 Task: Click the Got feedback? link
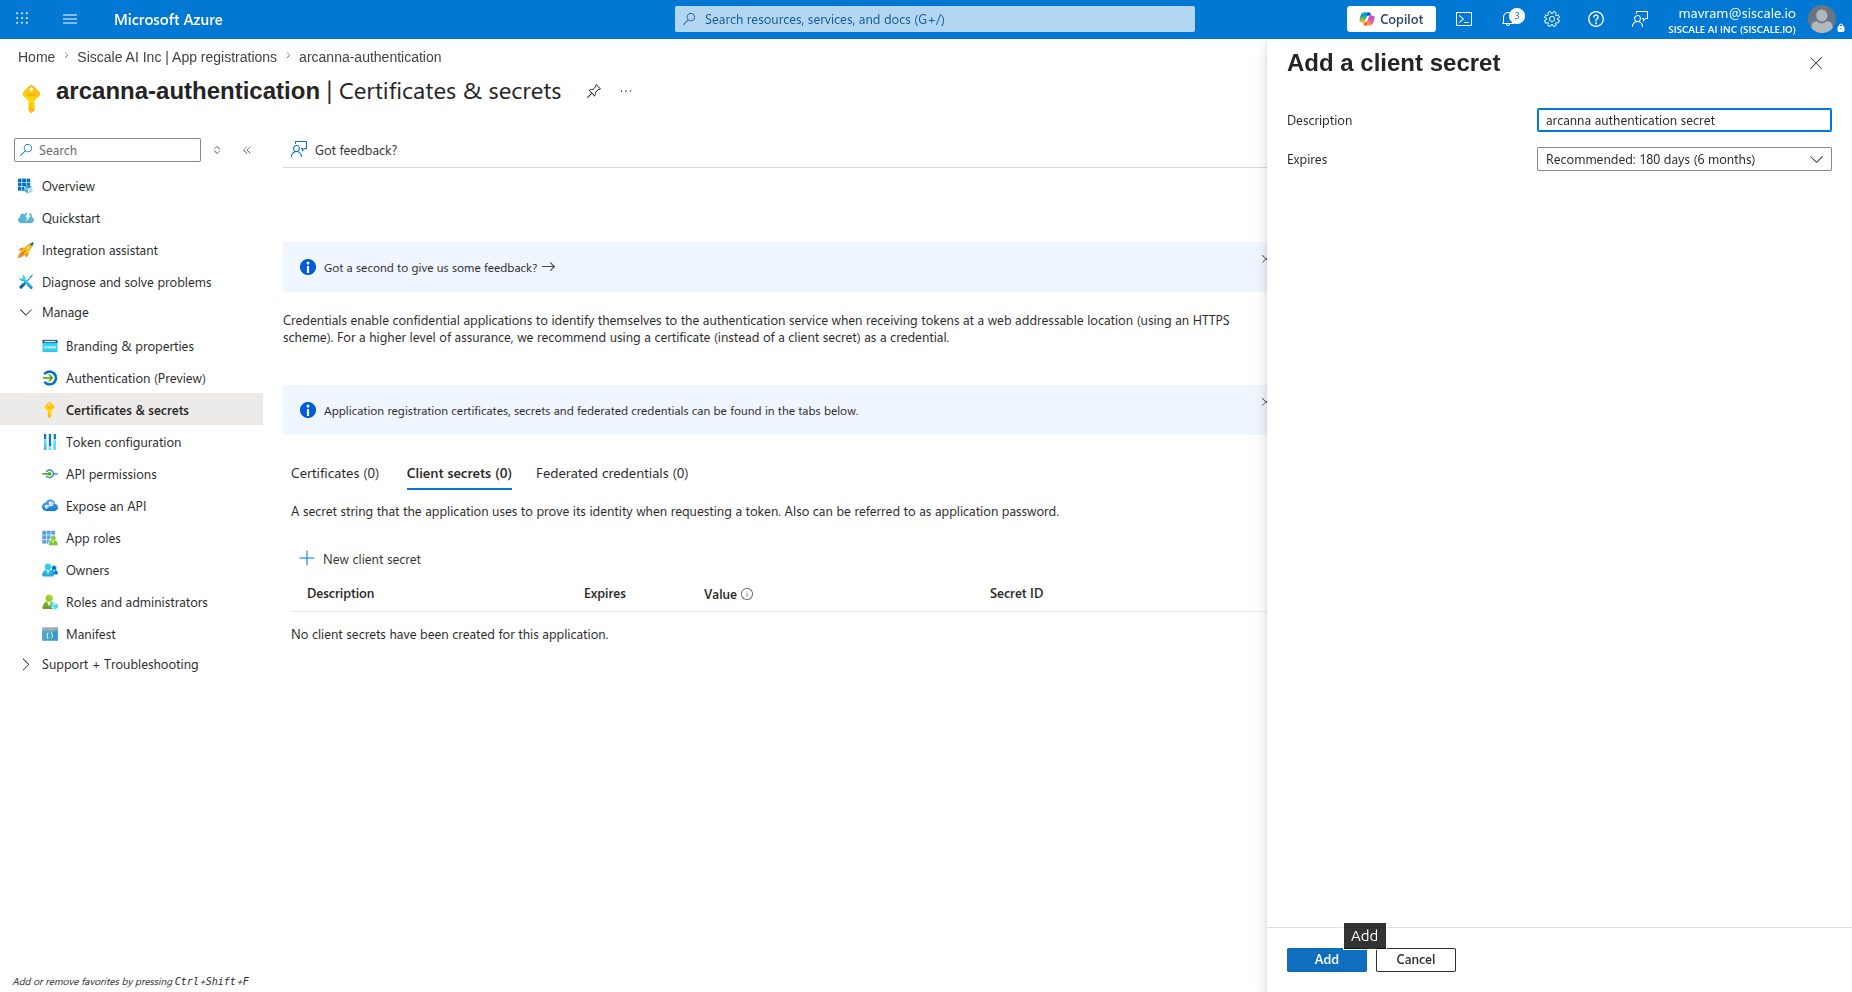344,150
